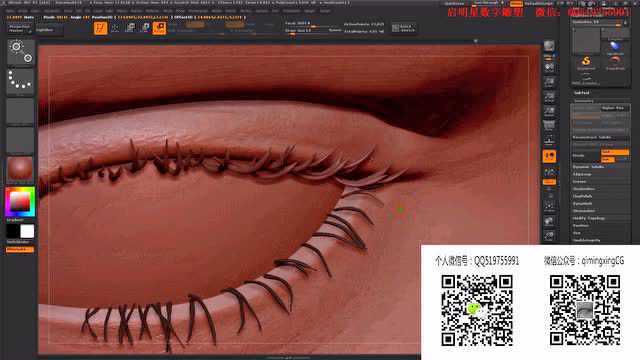The image size is (640, 360).
Task: Adjust the Focal Shift slider
Action: [306, 24]
